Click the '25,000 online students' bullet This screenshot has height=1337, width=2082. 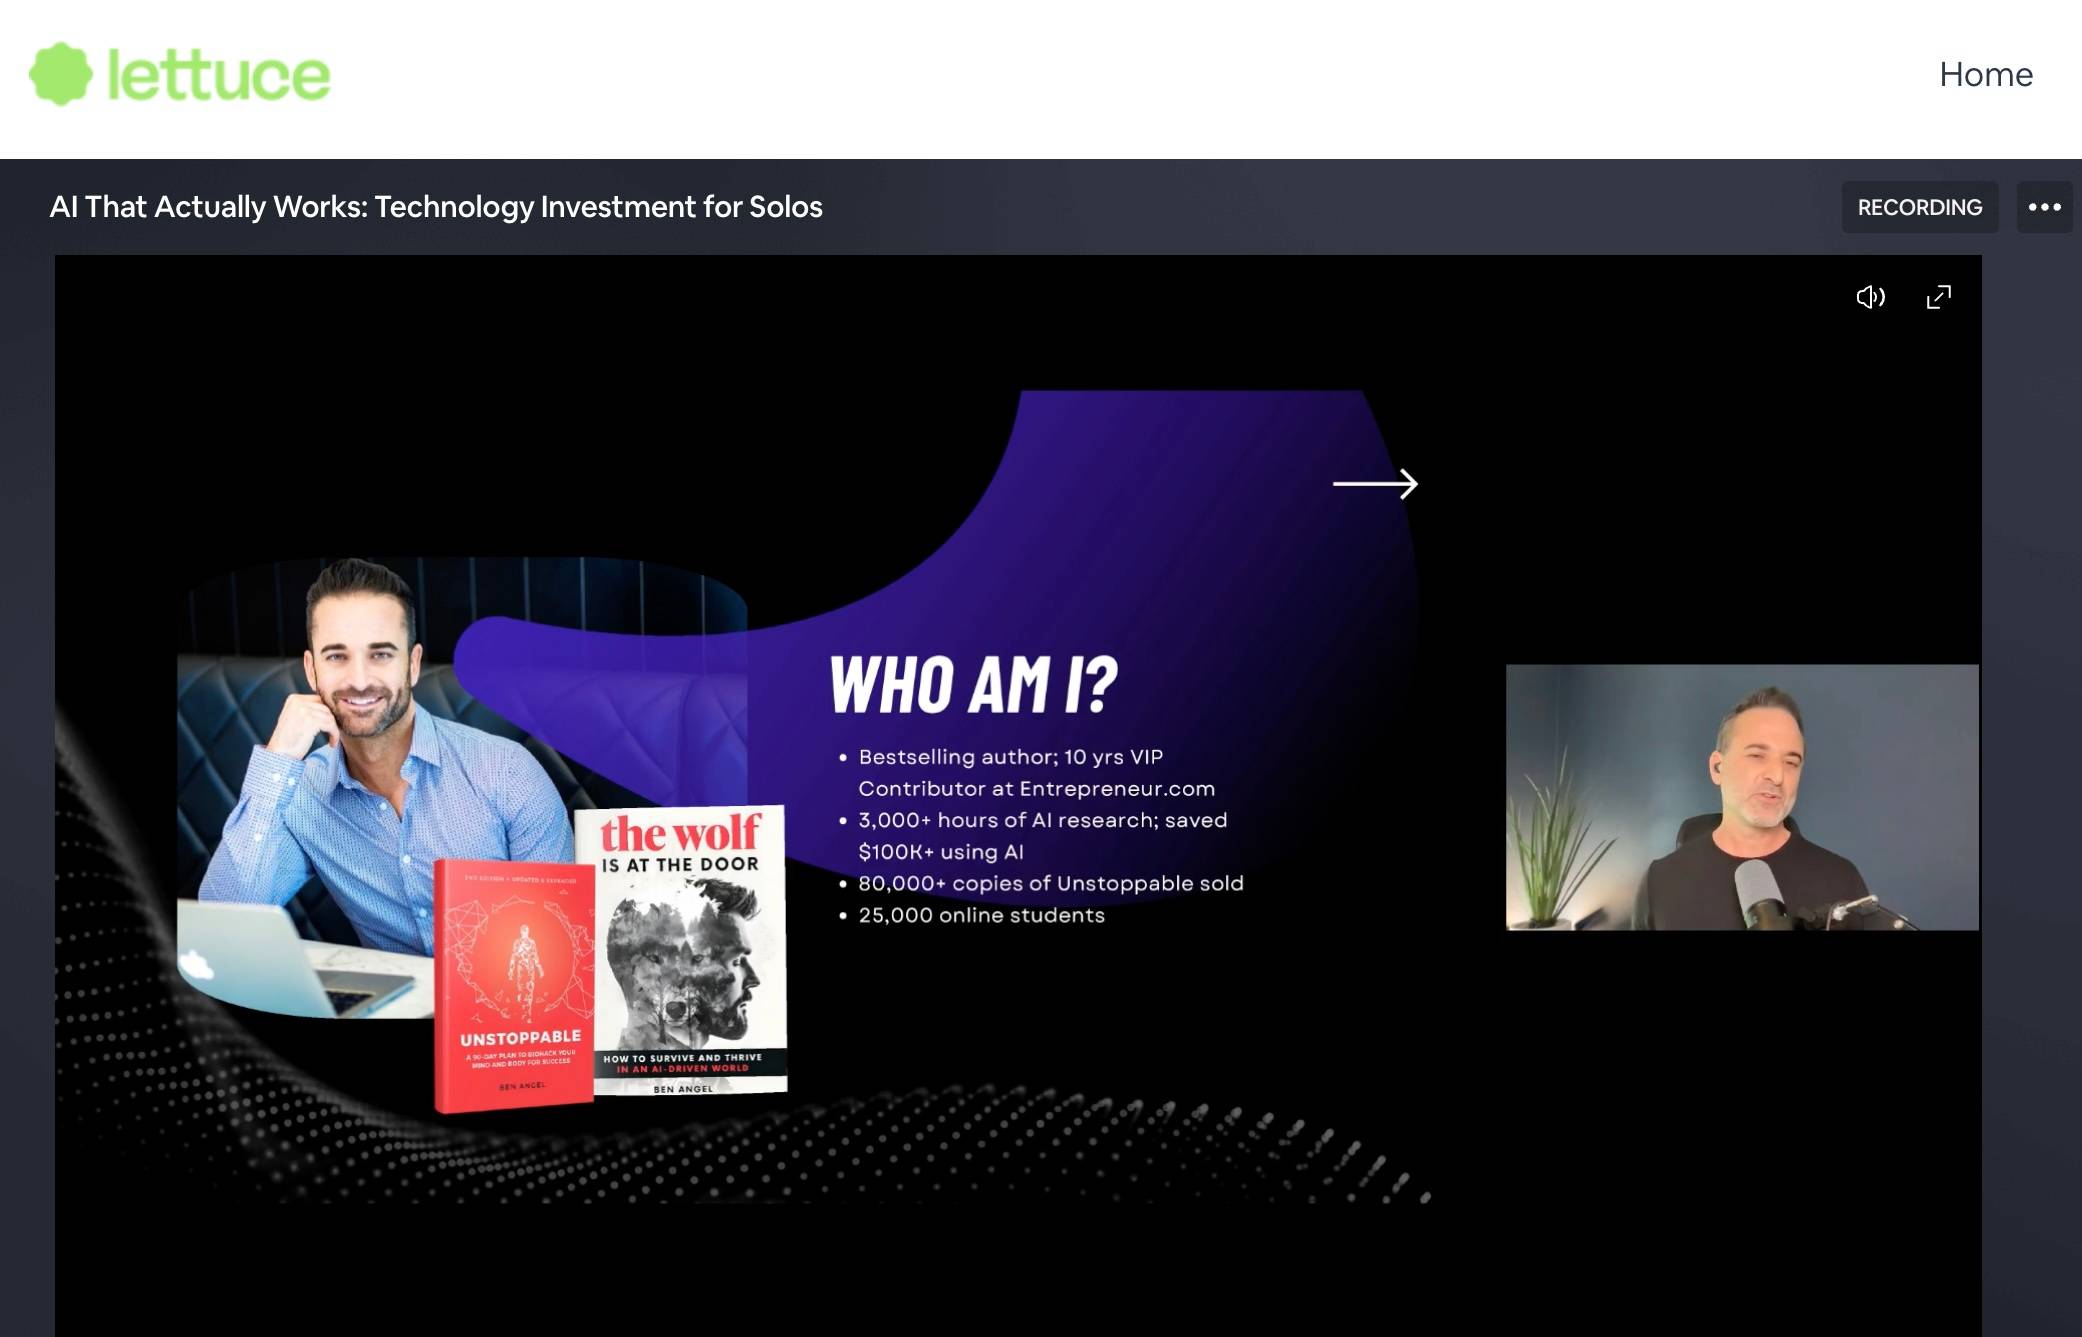tap(980, 915)
